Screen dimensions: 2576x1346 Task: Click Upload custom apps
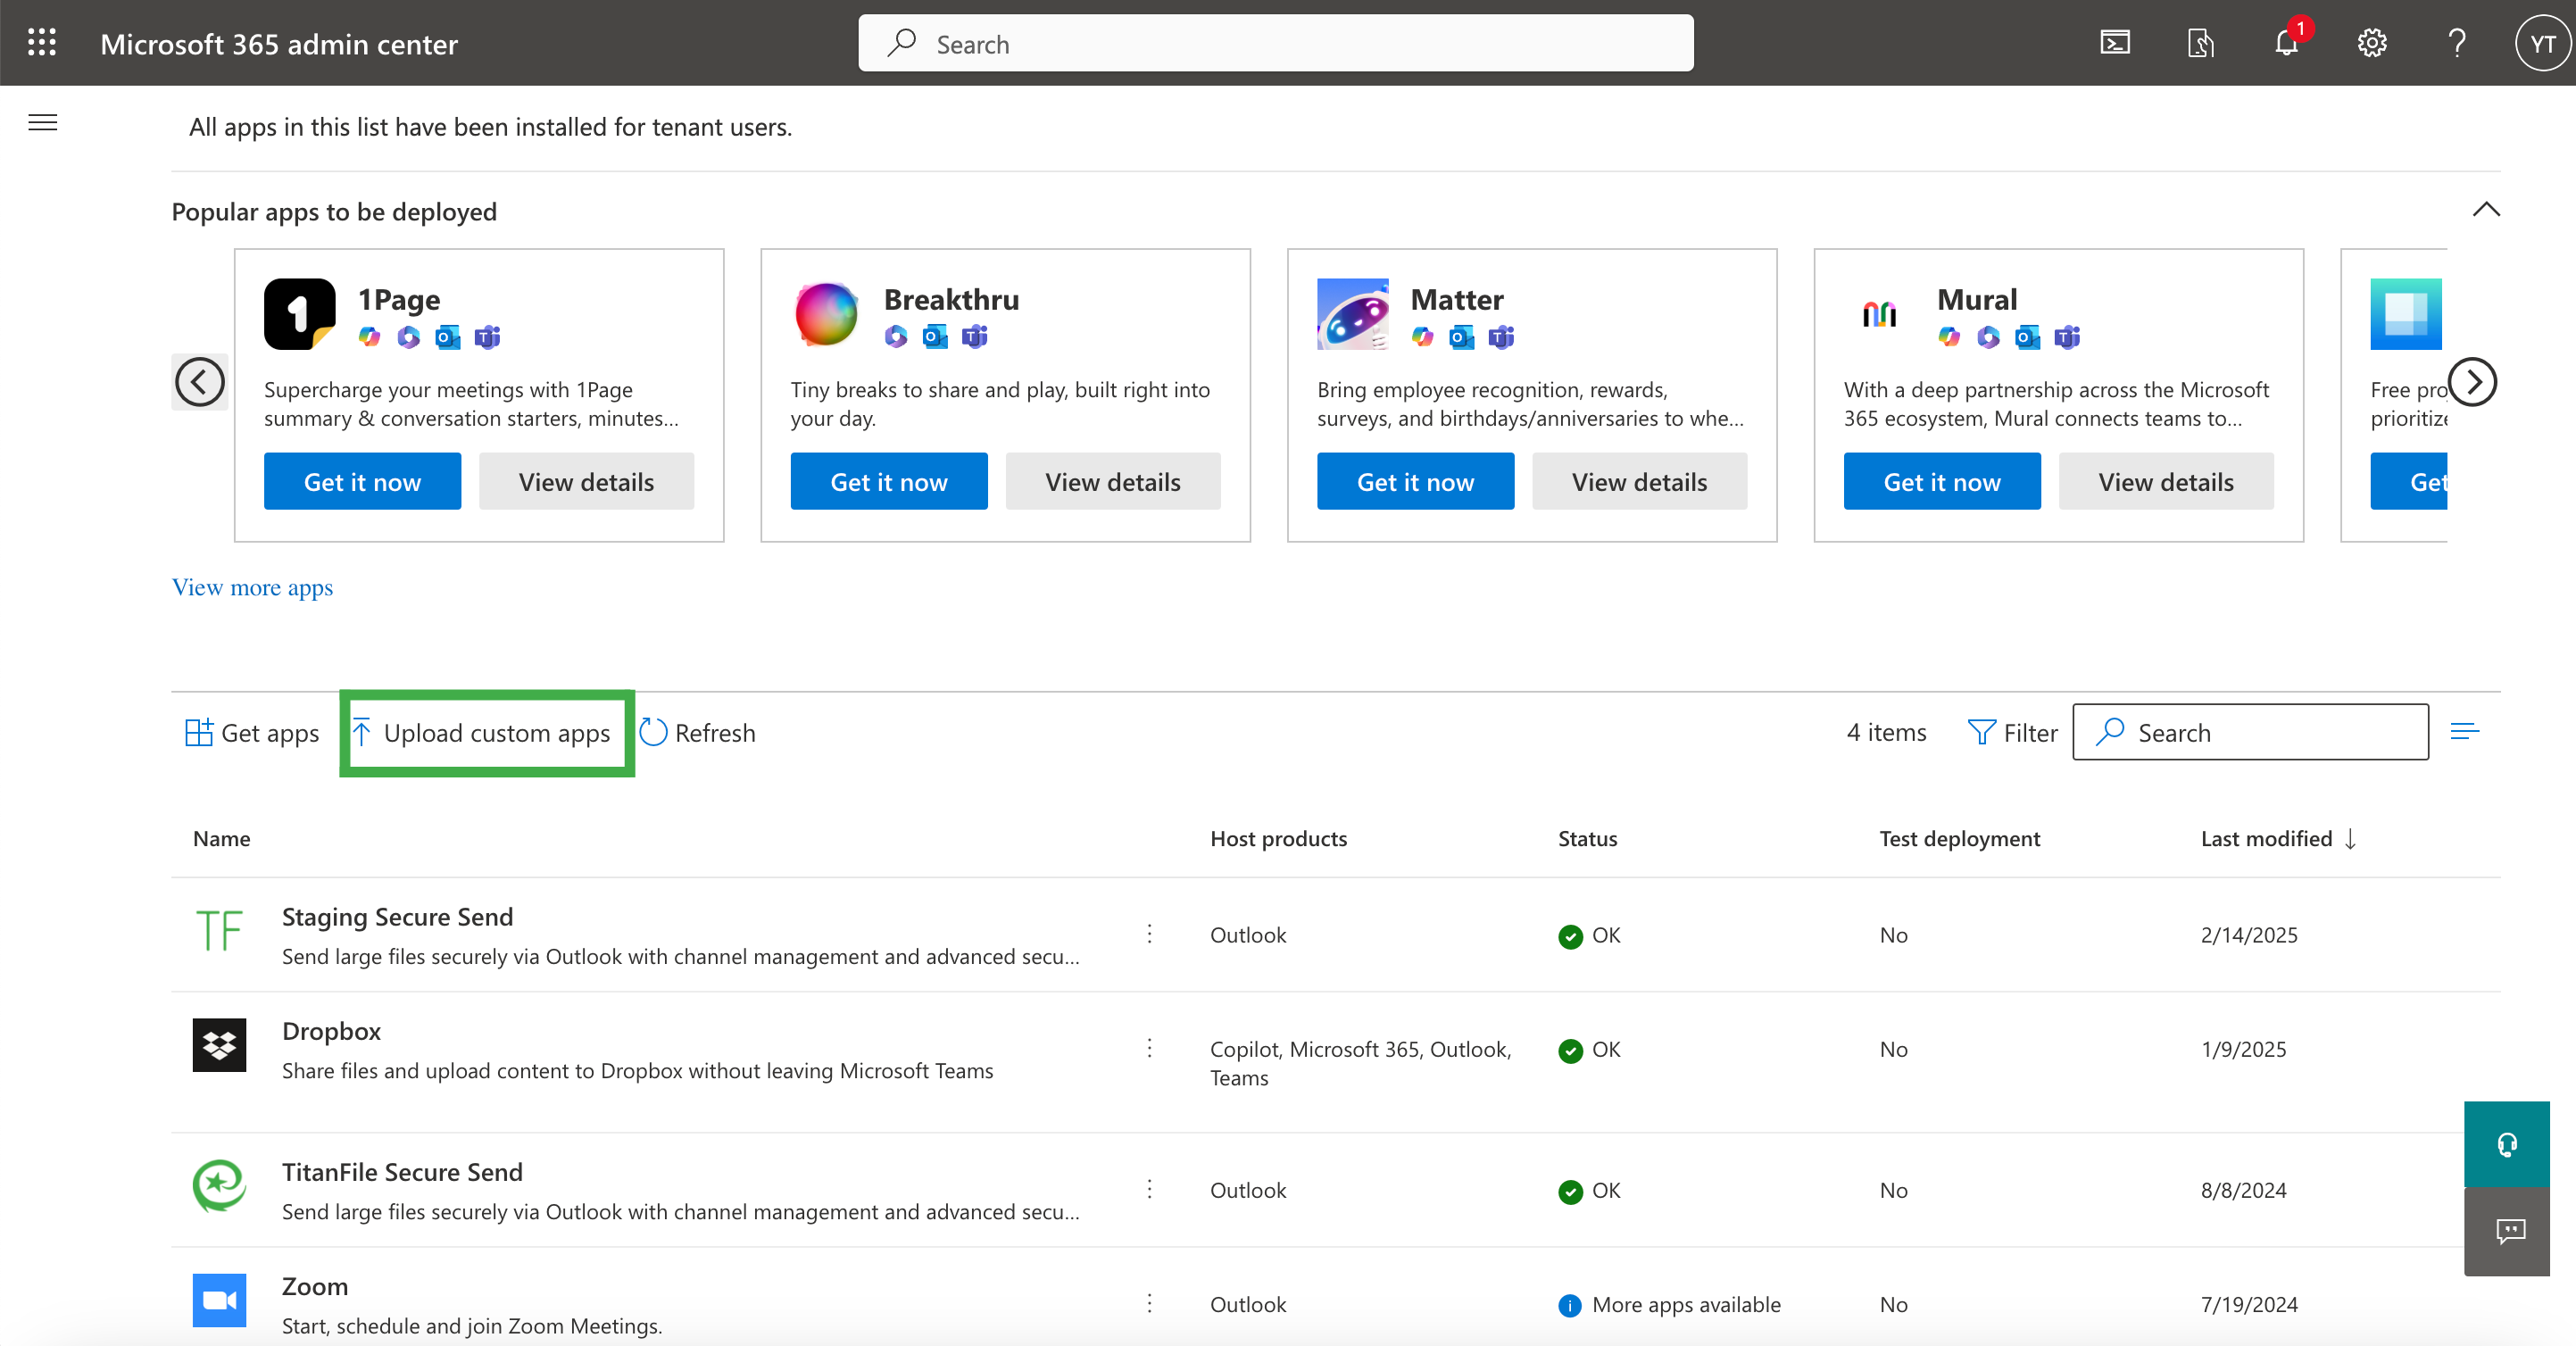tap(481, 732)
